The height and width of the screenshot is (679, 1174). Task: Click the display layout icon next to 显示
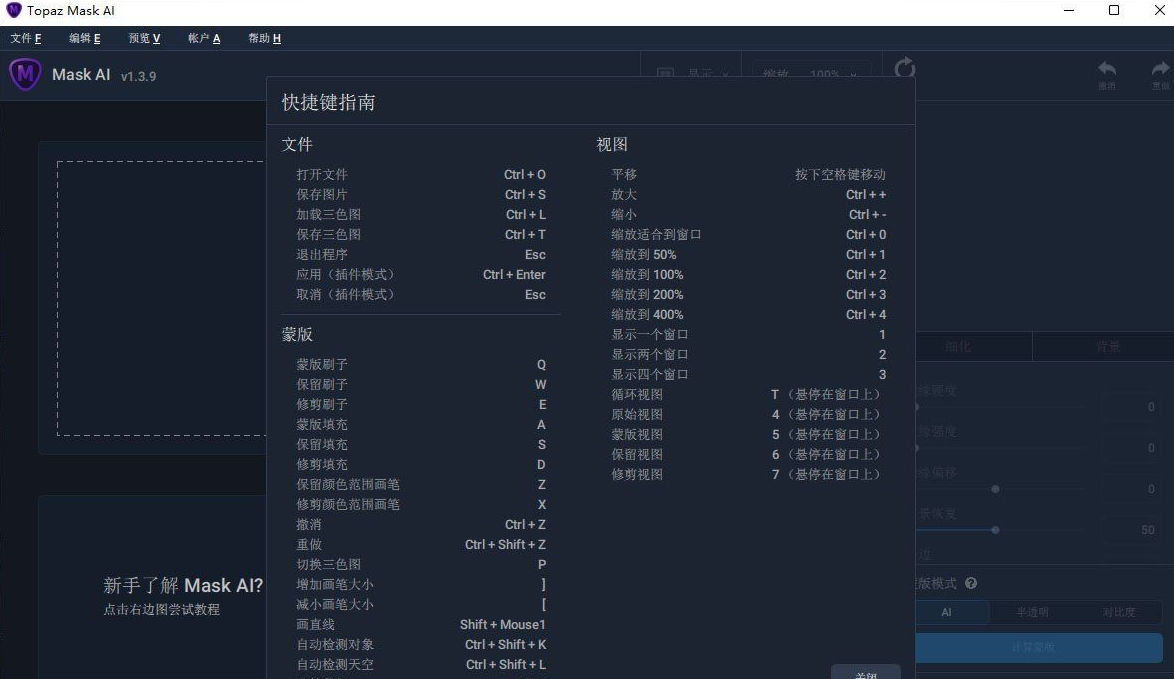click(x=665, y=74)
